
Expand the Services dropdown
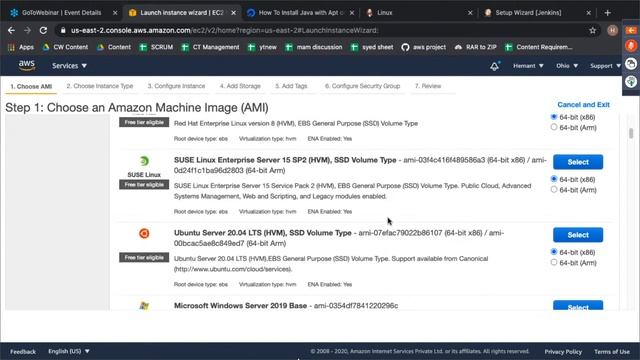point(69,66)
